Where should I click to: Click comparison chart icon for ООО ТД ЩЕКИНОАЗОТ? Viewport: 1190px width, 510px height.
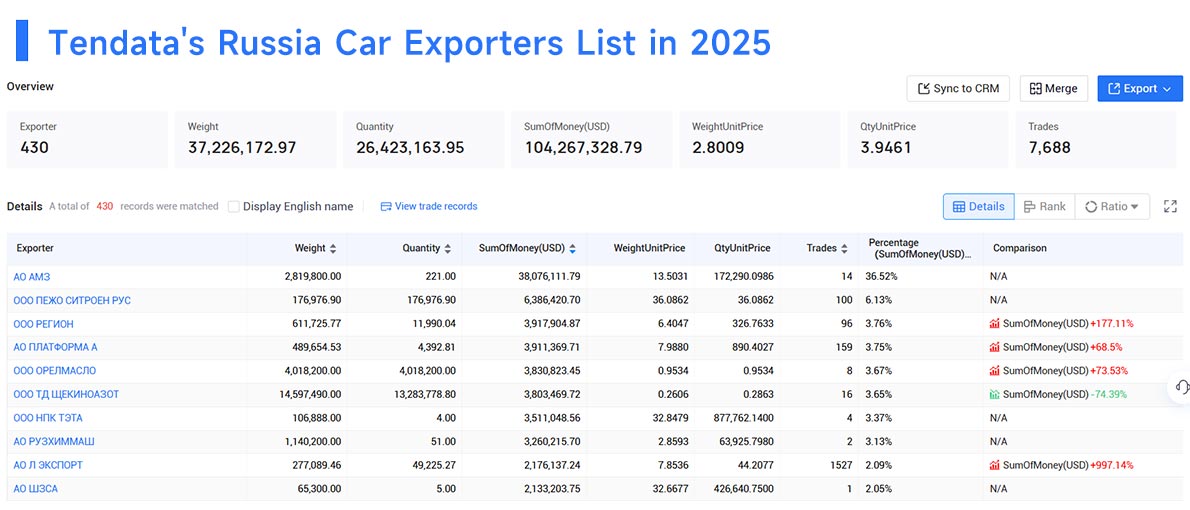point(994,395)
